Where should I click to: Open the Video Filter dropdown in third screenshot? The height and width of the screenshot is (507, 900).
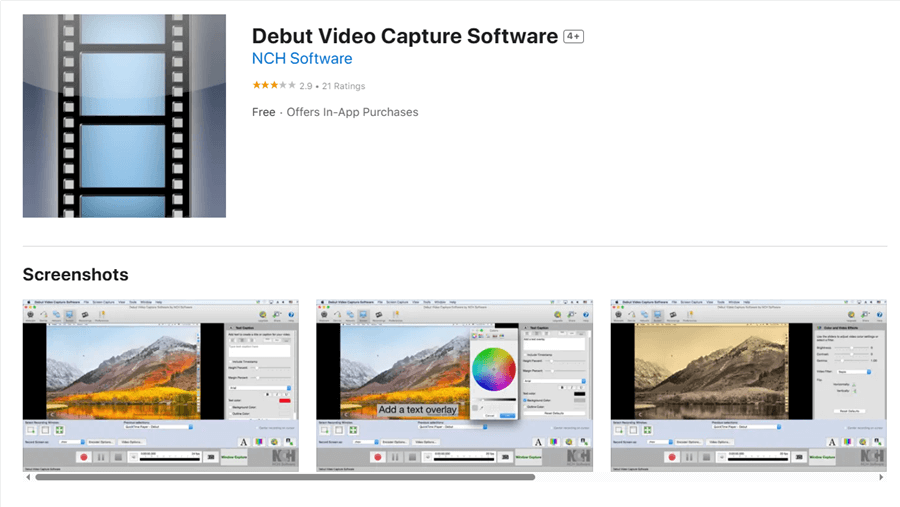854,372
